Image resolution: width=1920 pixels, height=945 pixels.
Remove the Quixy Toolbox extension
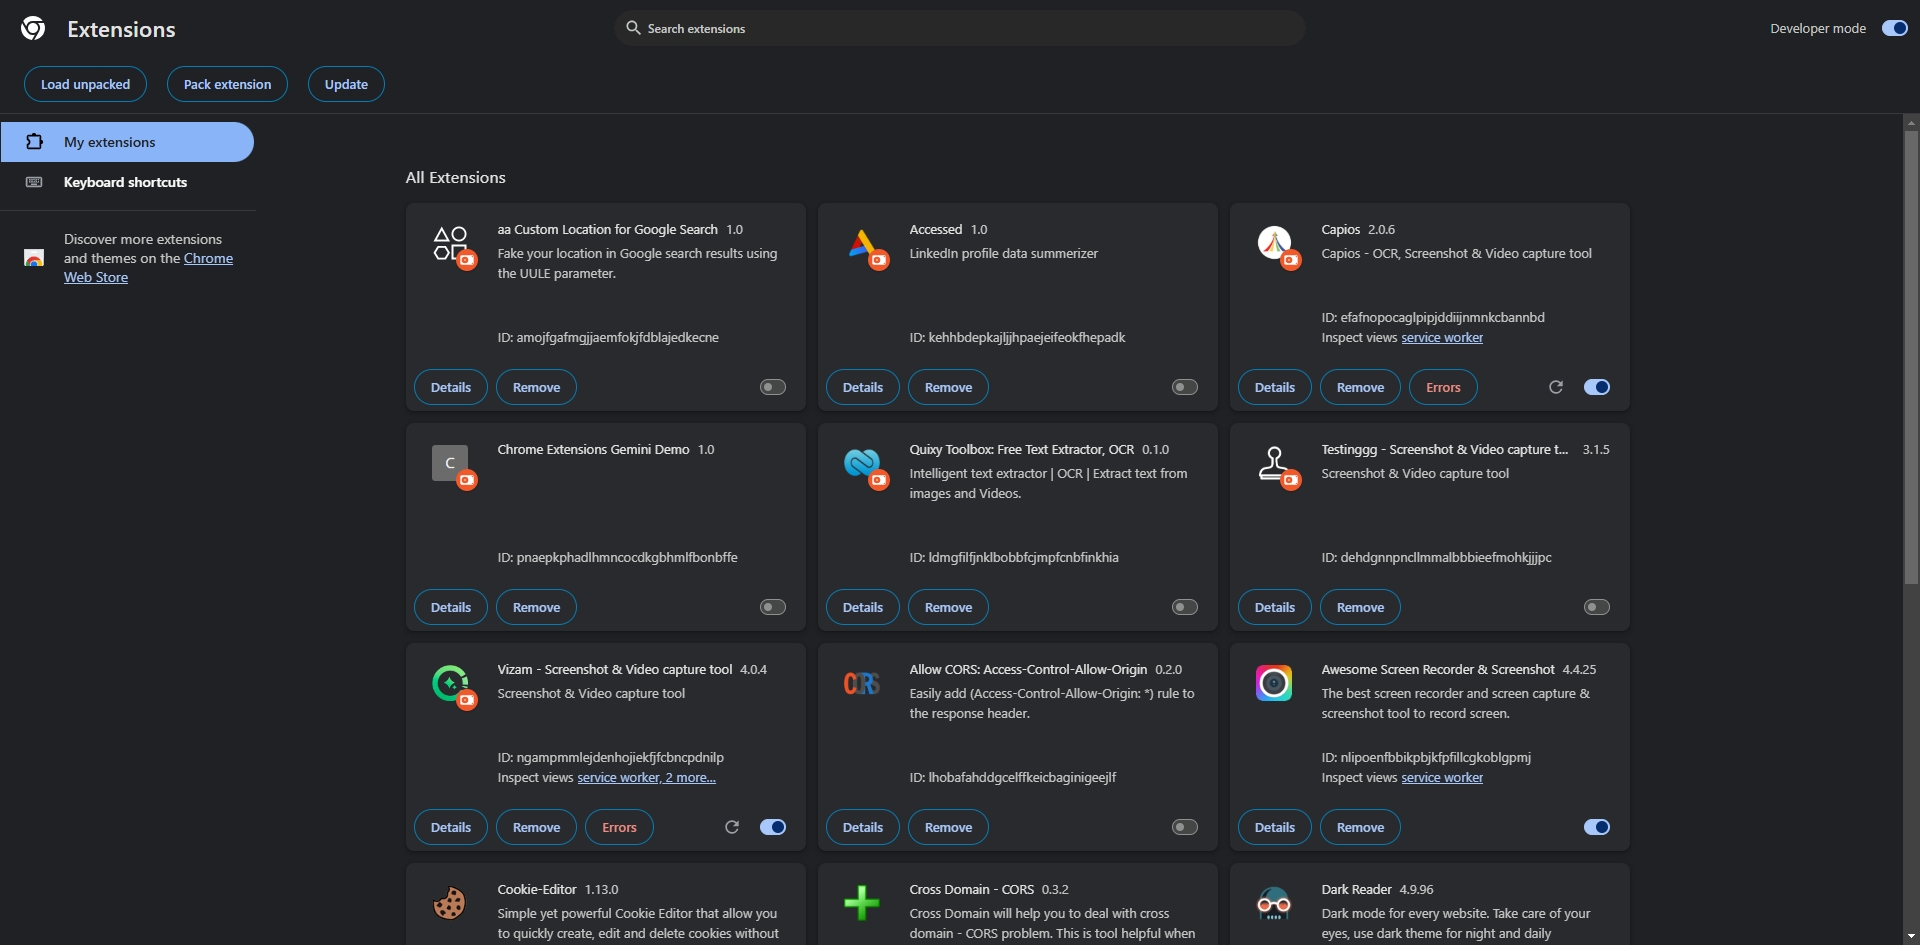pyautogui.click(x=948, y=607)
